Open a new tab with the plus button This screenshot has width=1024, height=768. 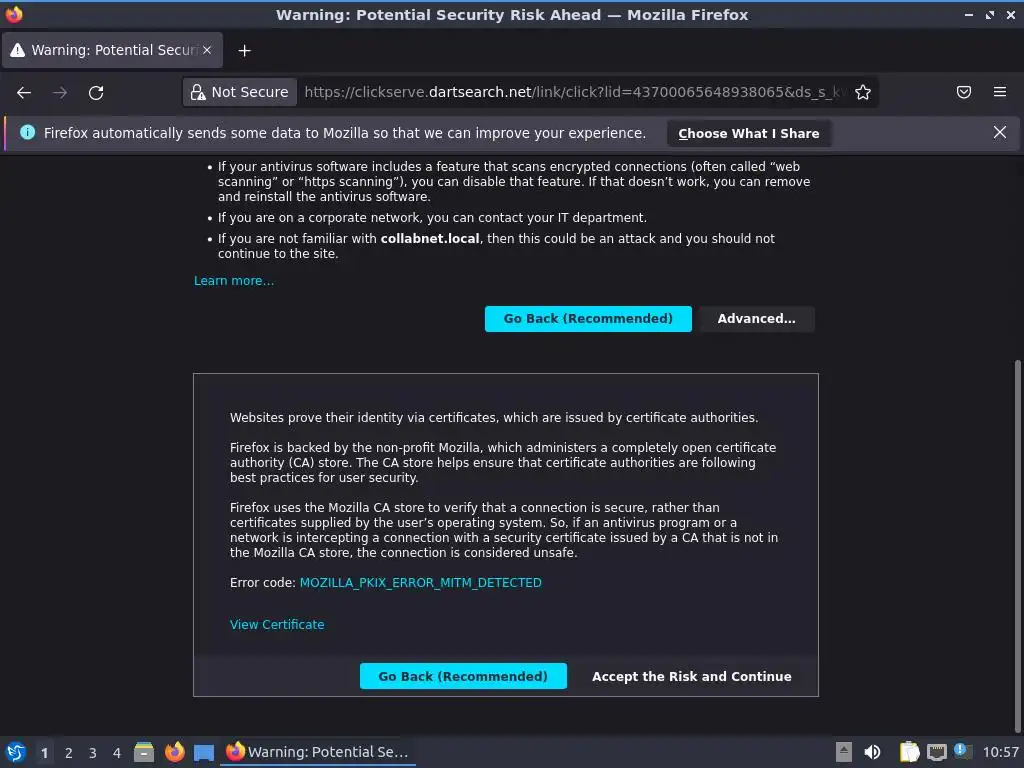pos(244,50)
